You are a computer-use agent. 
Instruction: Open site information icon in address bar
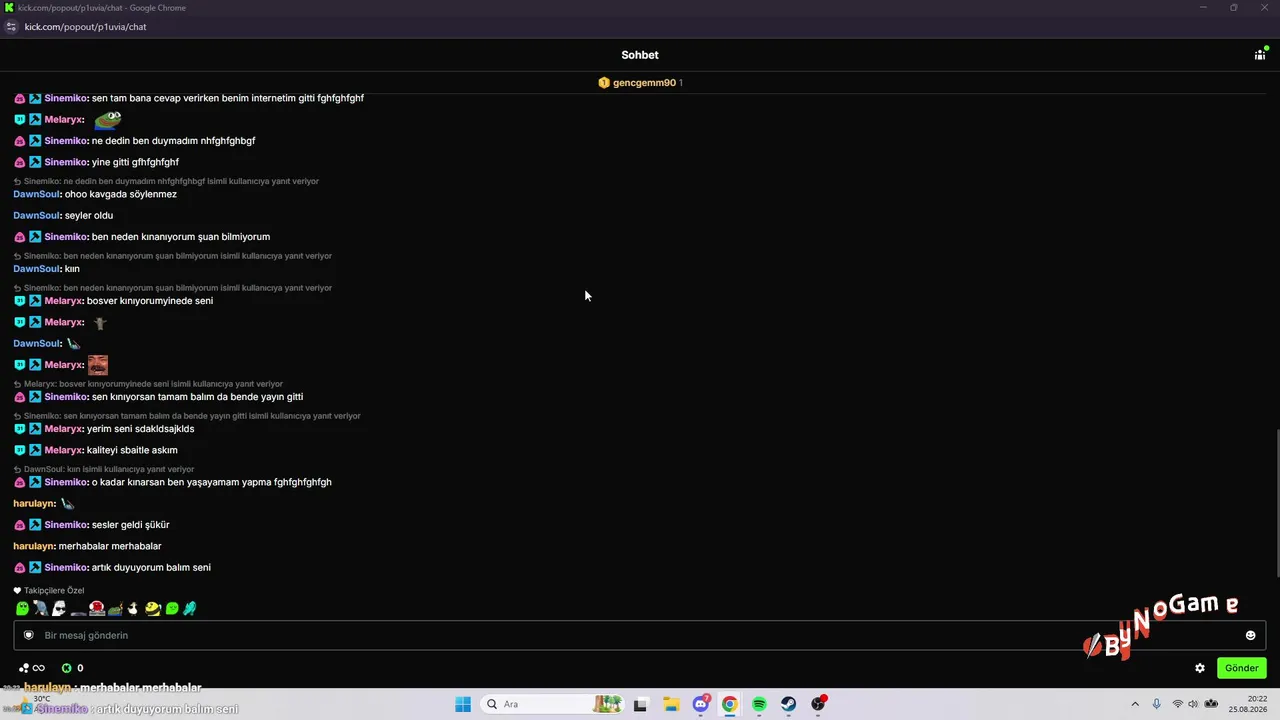pyautogui.click(x=11, y=27)
